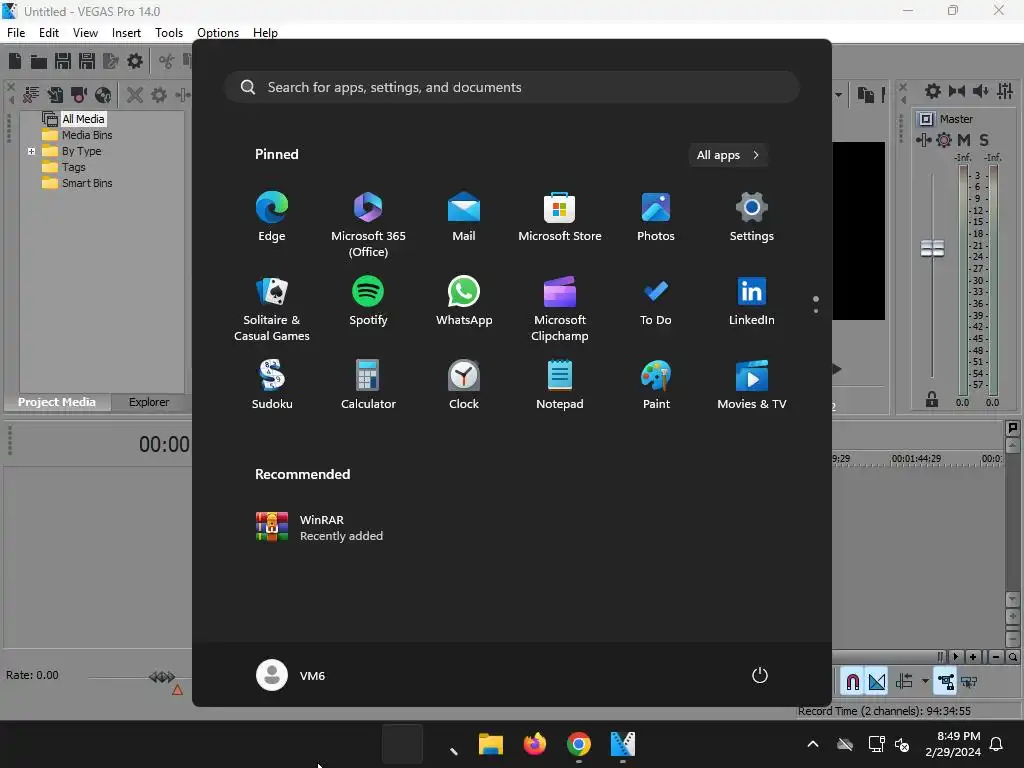The width and height of the screenshot is (1024, 768).
Task: Click the power button in Start menu
Action: (x=760, y=675)
